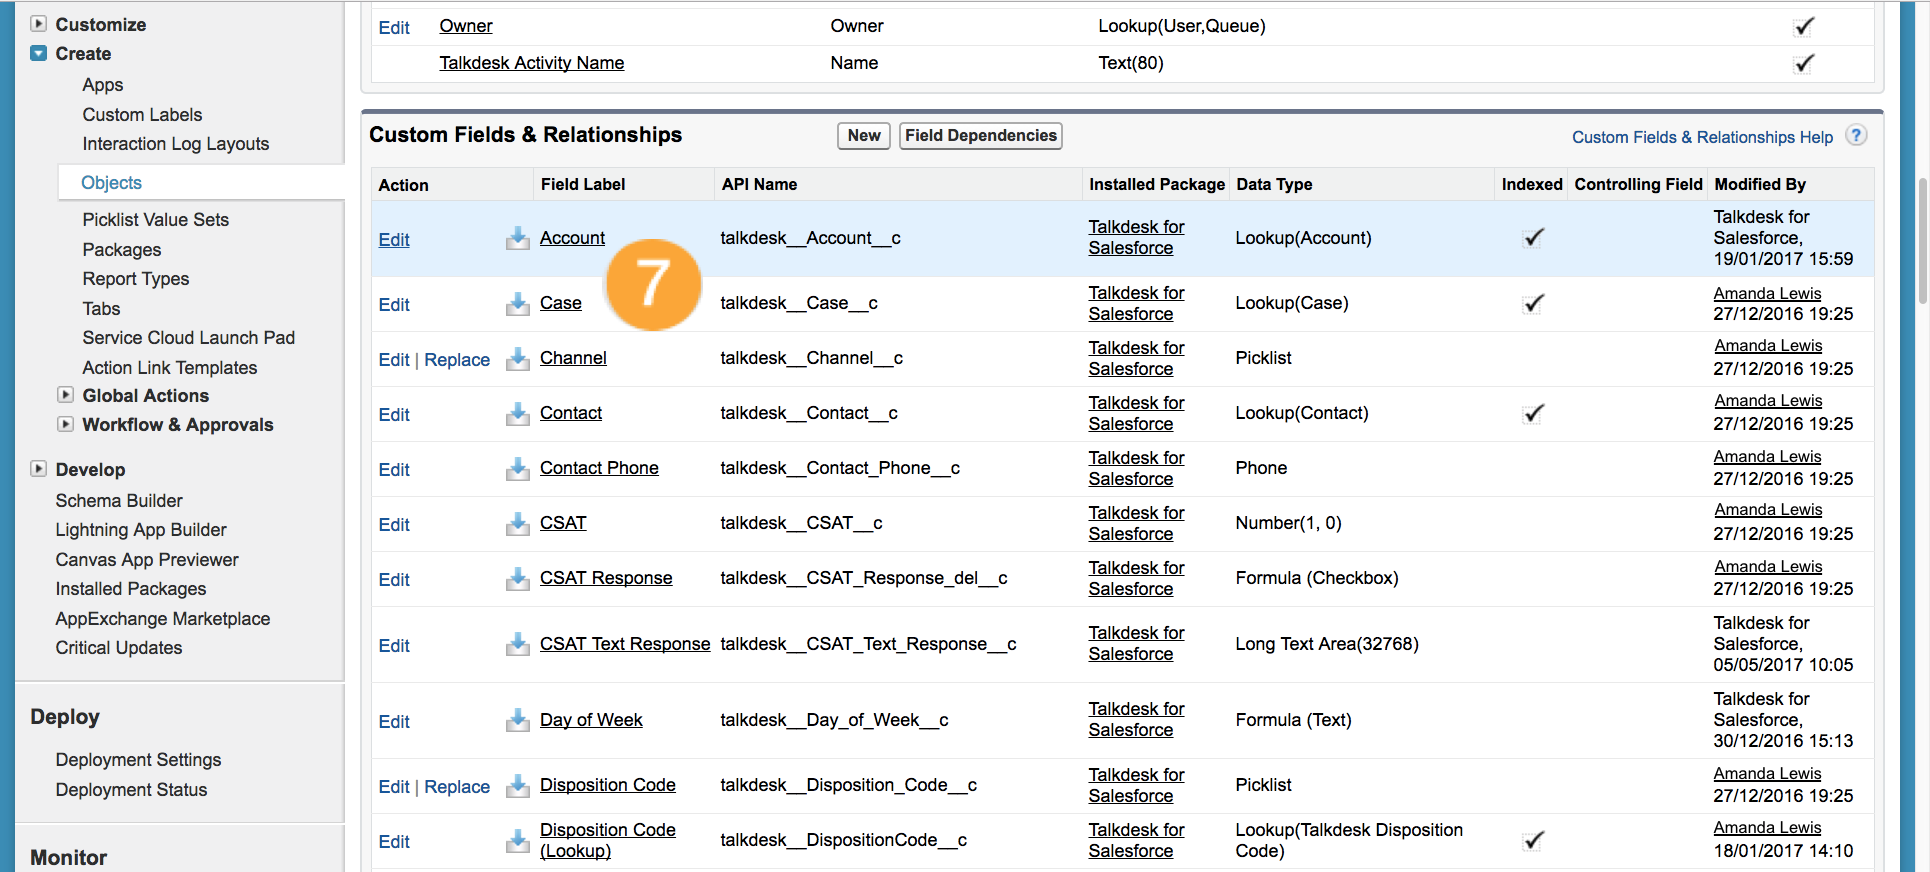The width and height of the screenshot is (1930, 872).
Task: Open Critical Updates
Action: point(118,648)
